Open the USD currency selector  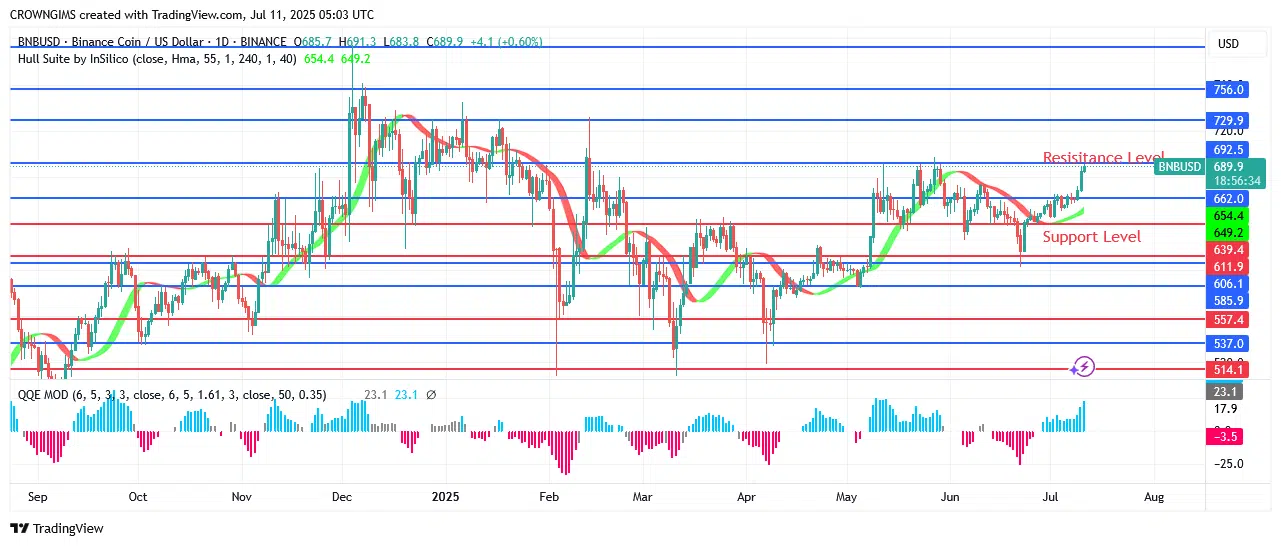coord(1227,44)
